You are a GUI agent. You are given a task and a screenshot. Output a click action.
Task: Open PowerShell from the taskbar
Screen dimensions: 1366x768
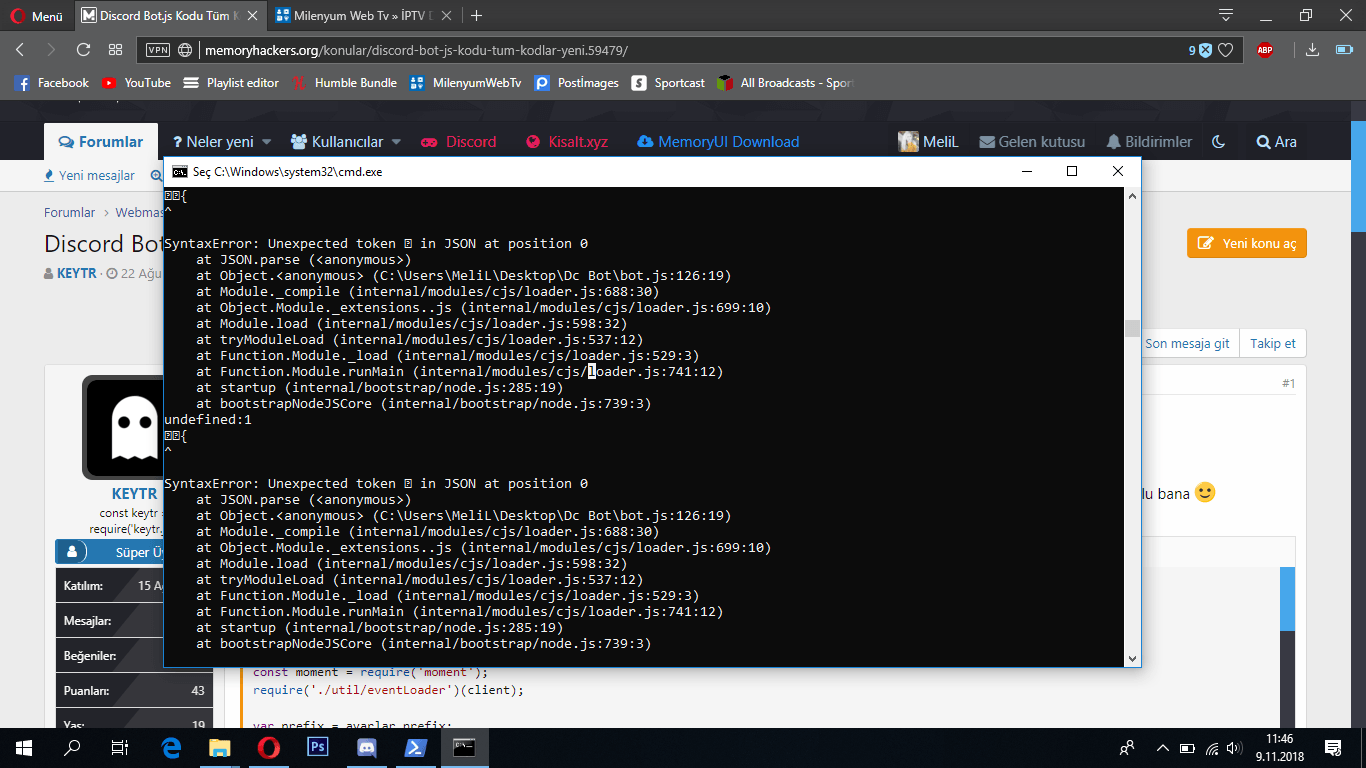[415, 747]
